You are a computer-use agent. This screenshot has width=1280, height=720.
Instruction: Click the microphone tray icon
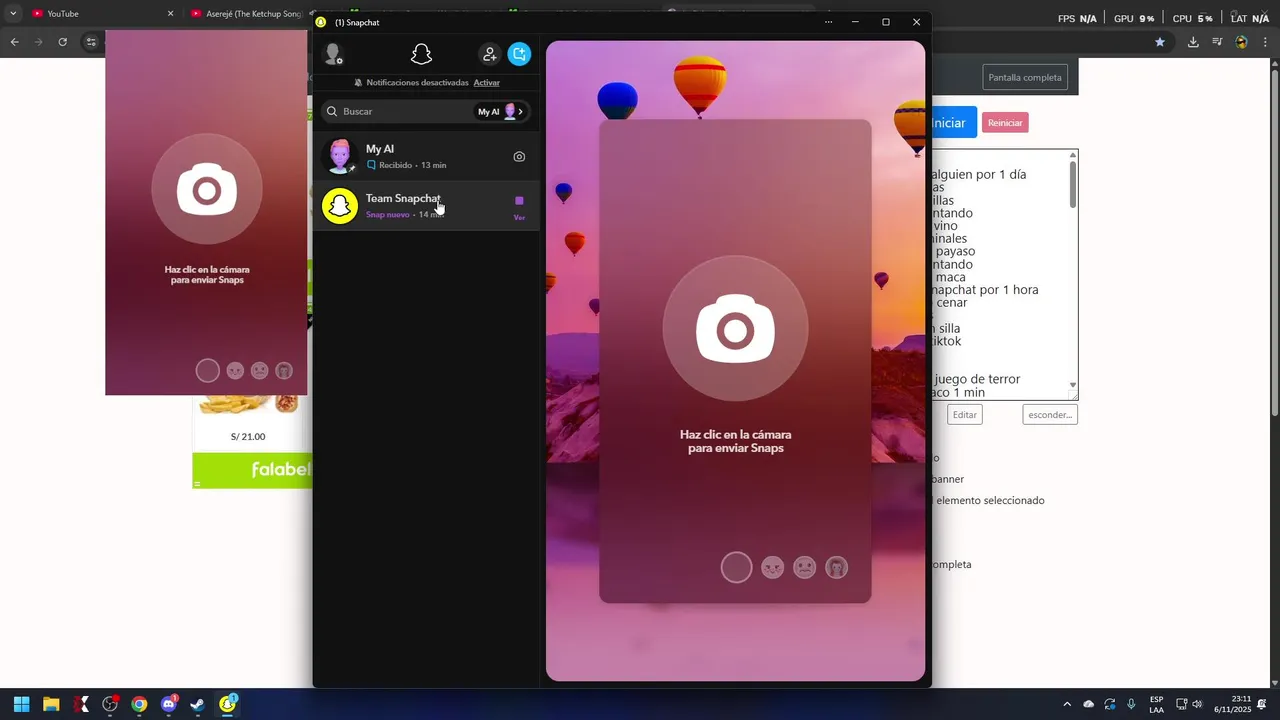(x=1131, y=704)
